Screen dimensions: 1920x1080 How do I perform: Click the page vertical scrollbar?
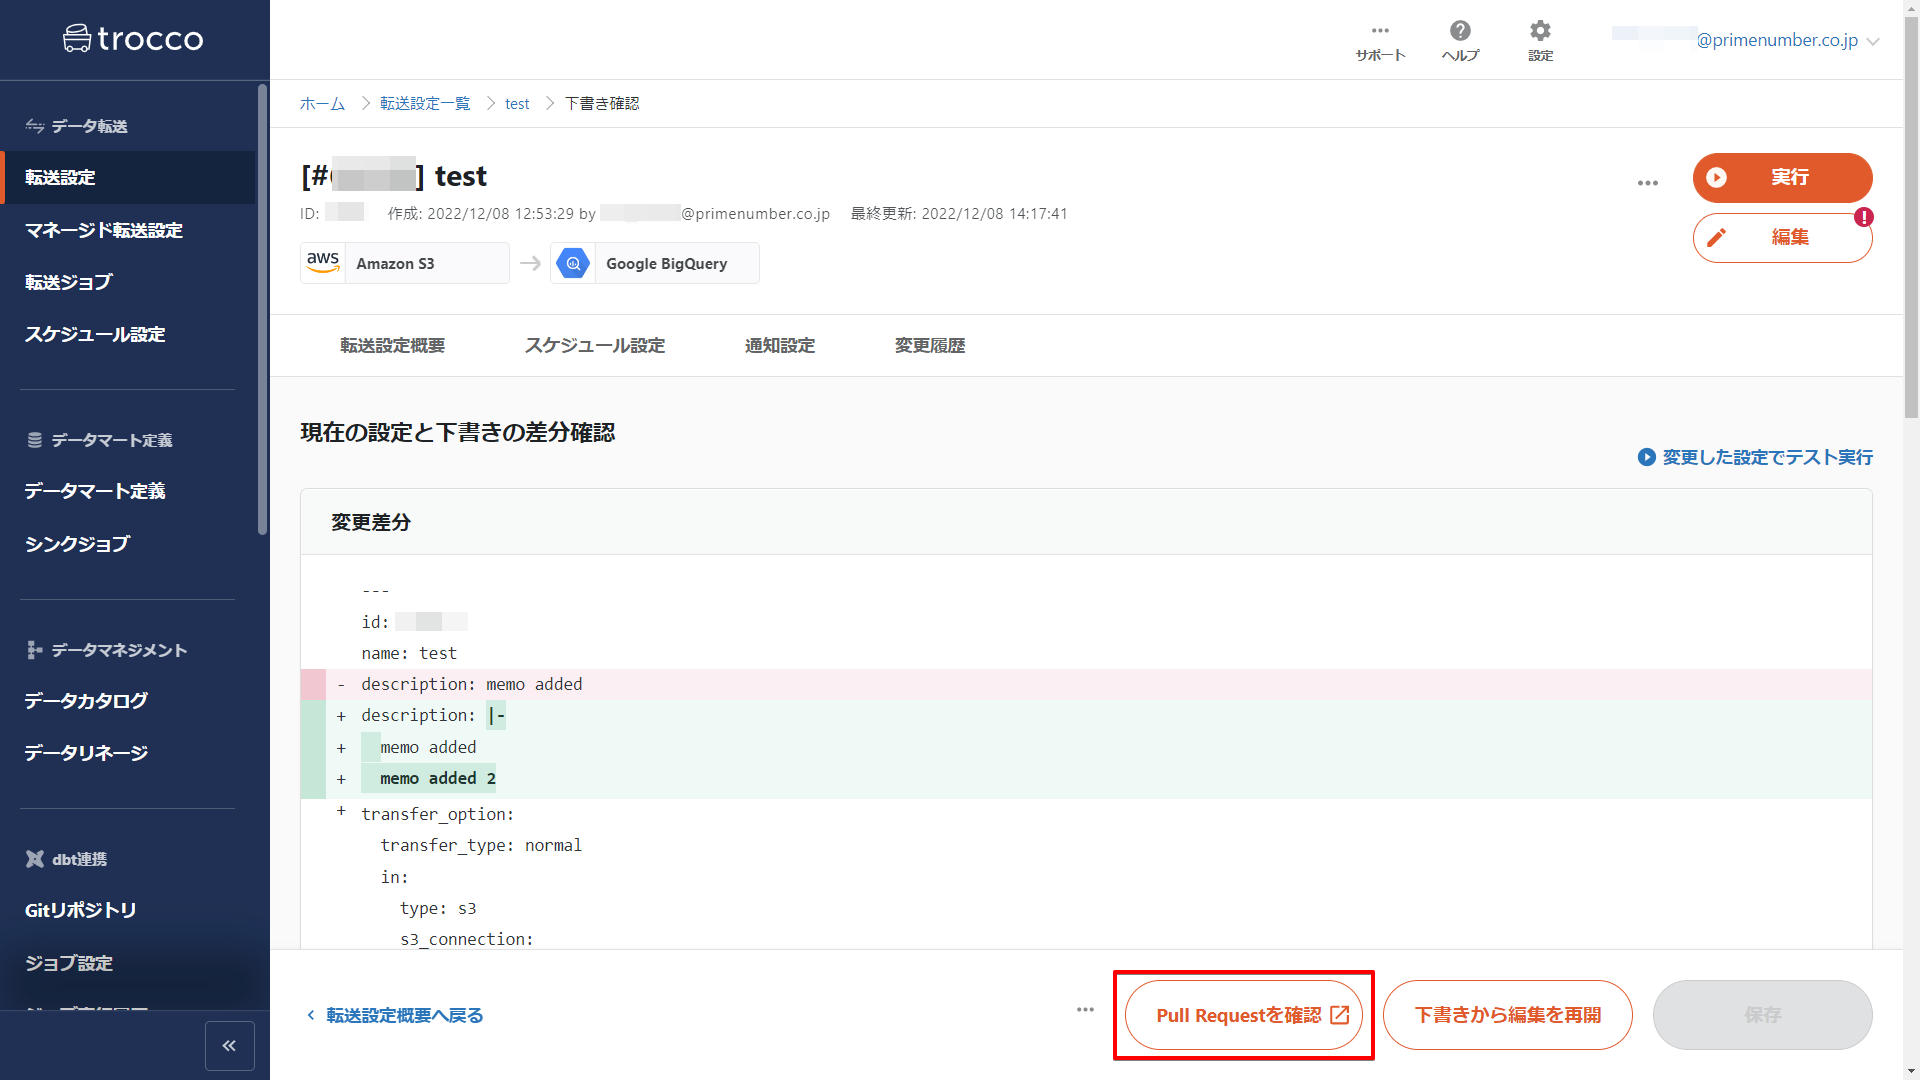(1911, 215)
